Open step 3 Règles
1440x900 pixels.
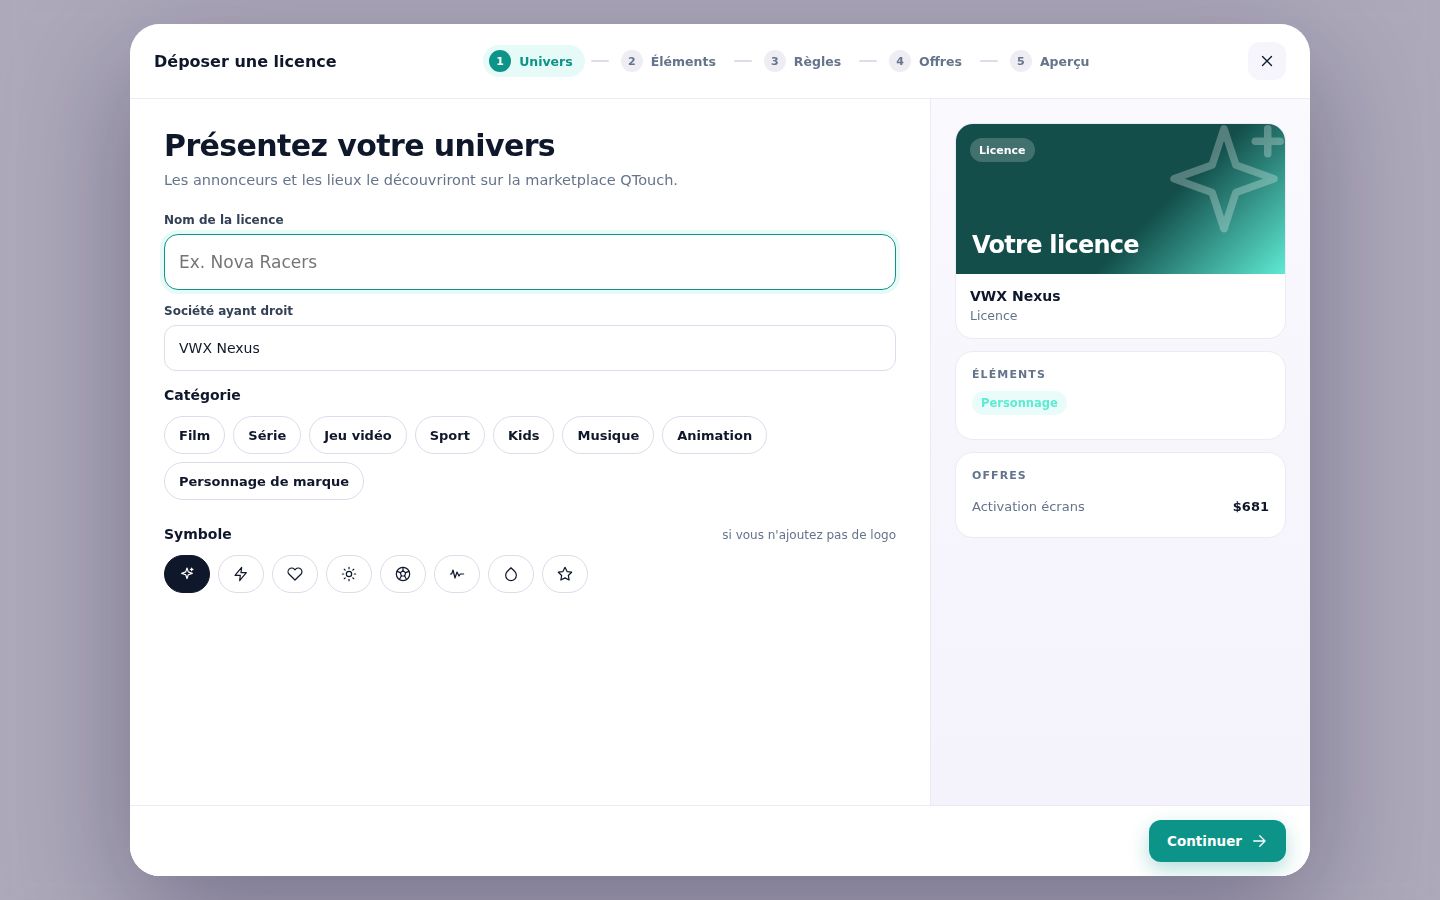(x=803, y=61)
